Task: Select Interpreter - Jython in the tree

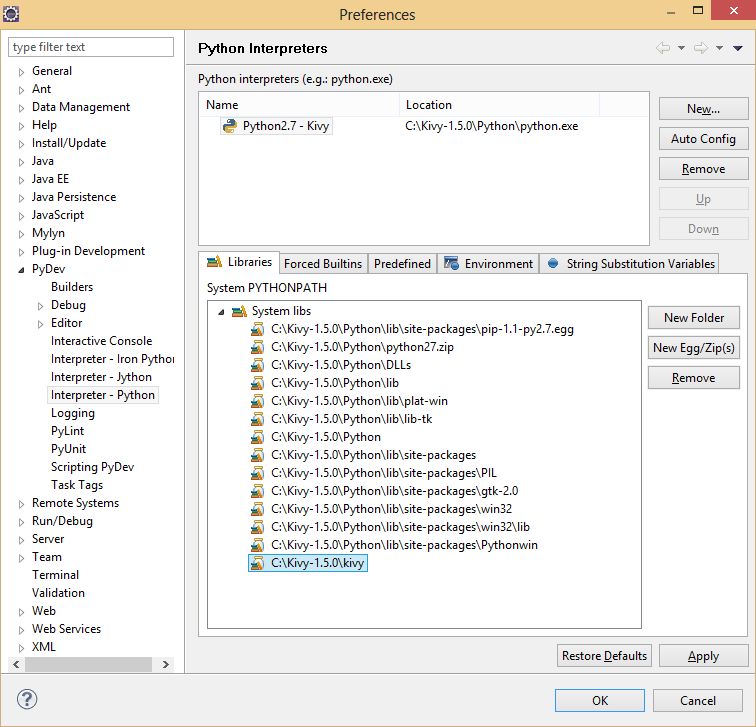Action: (x=101, y=377)
